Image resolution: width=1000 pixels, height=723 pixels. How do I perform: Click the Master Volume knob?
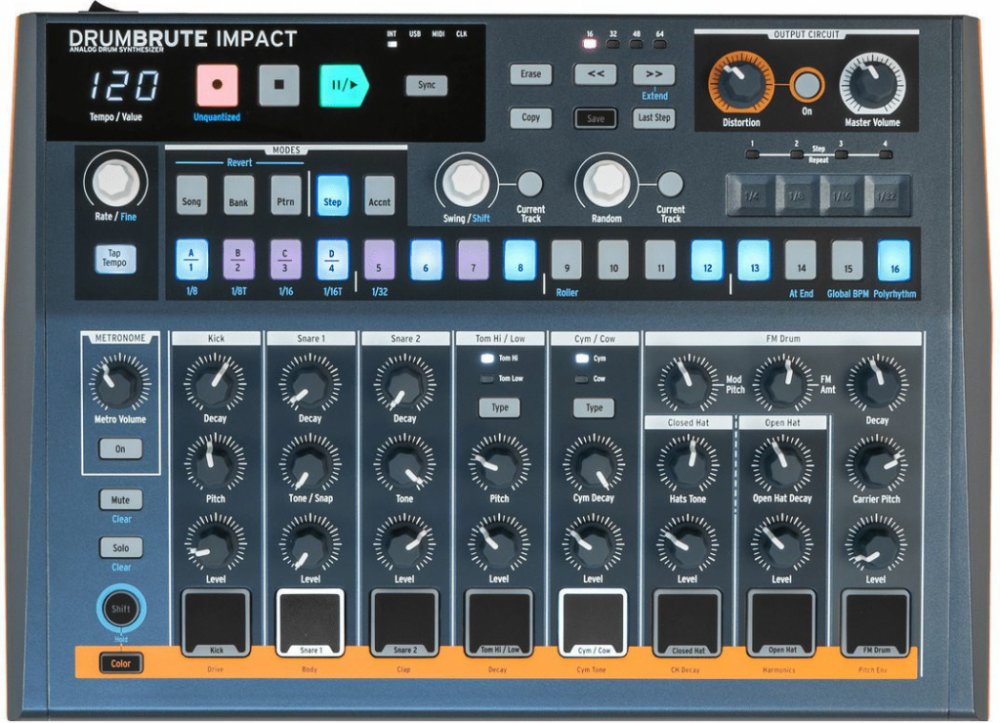click(871, 84)
